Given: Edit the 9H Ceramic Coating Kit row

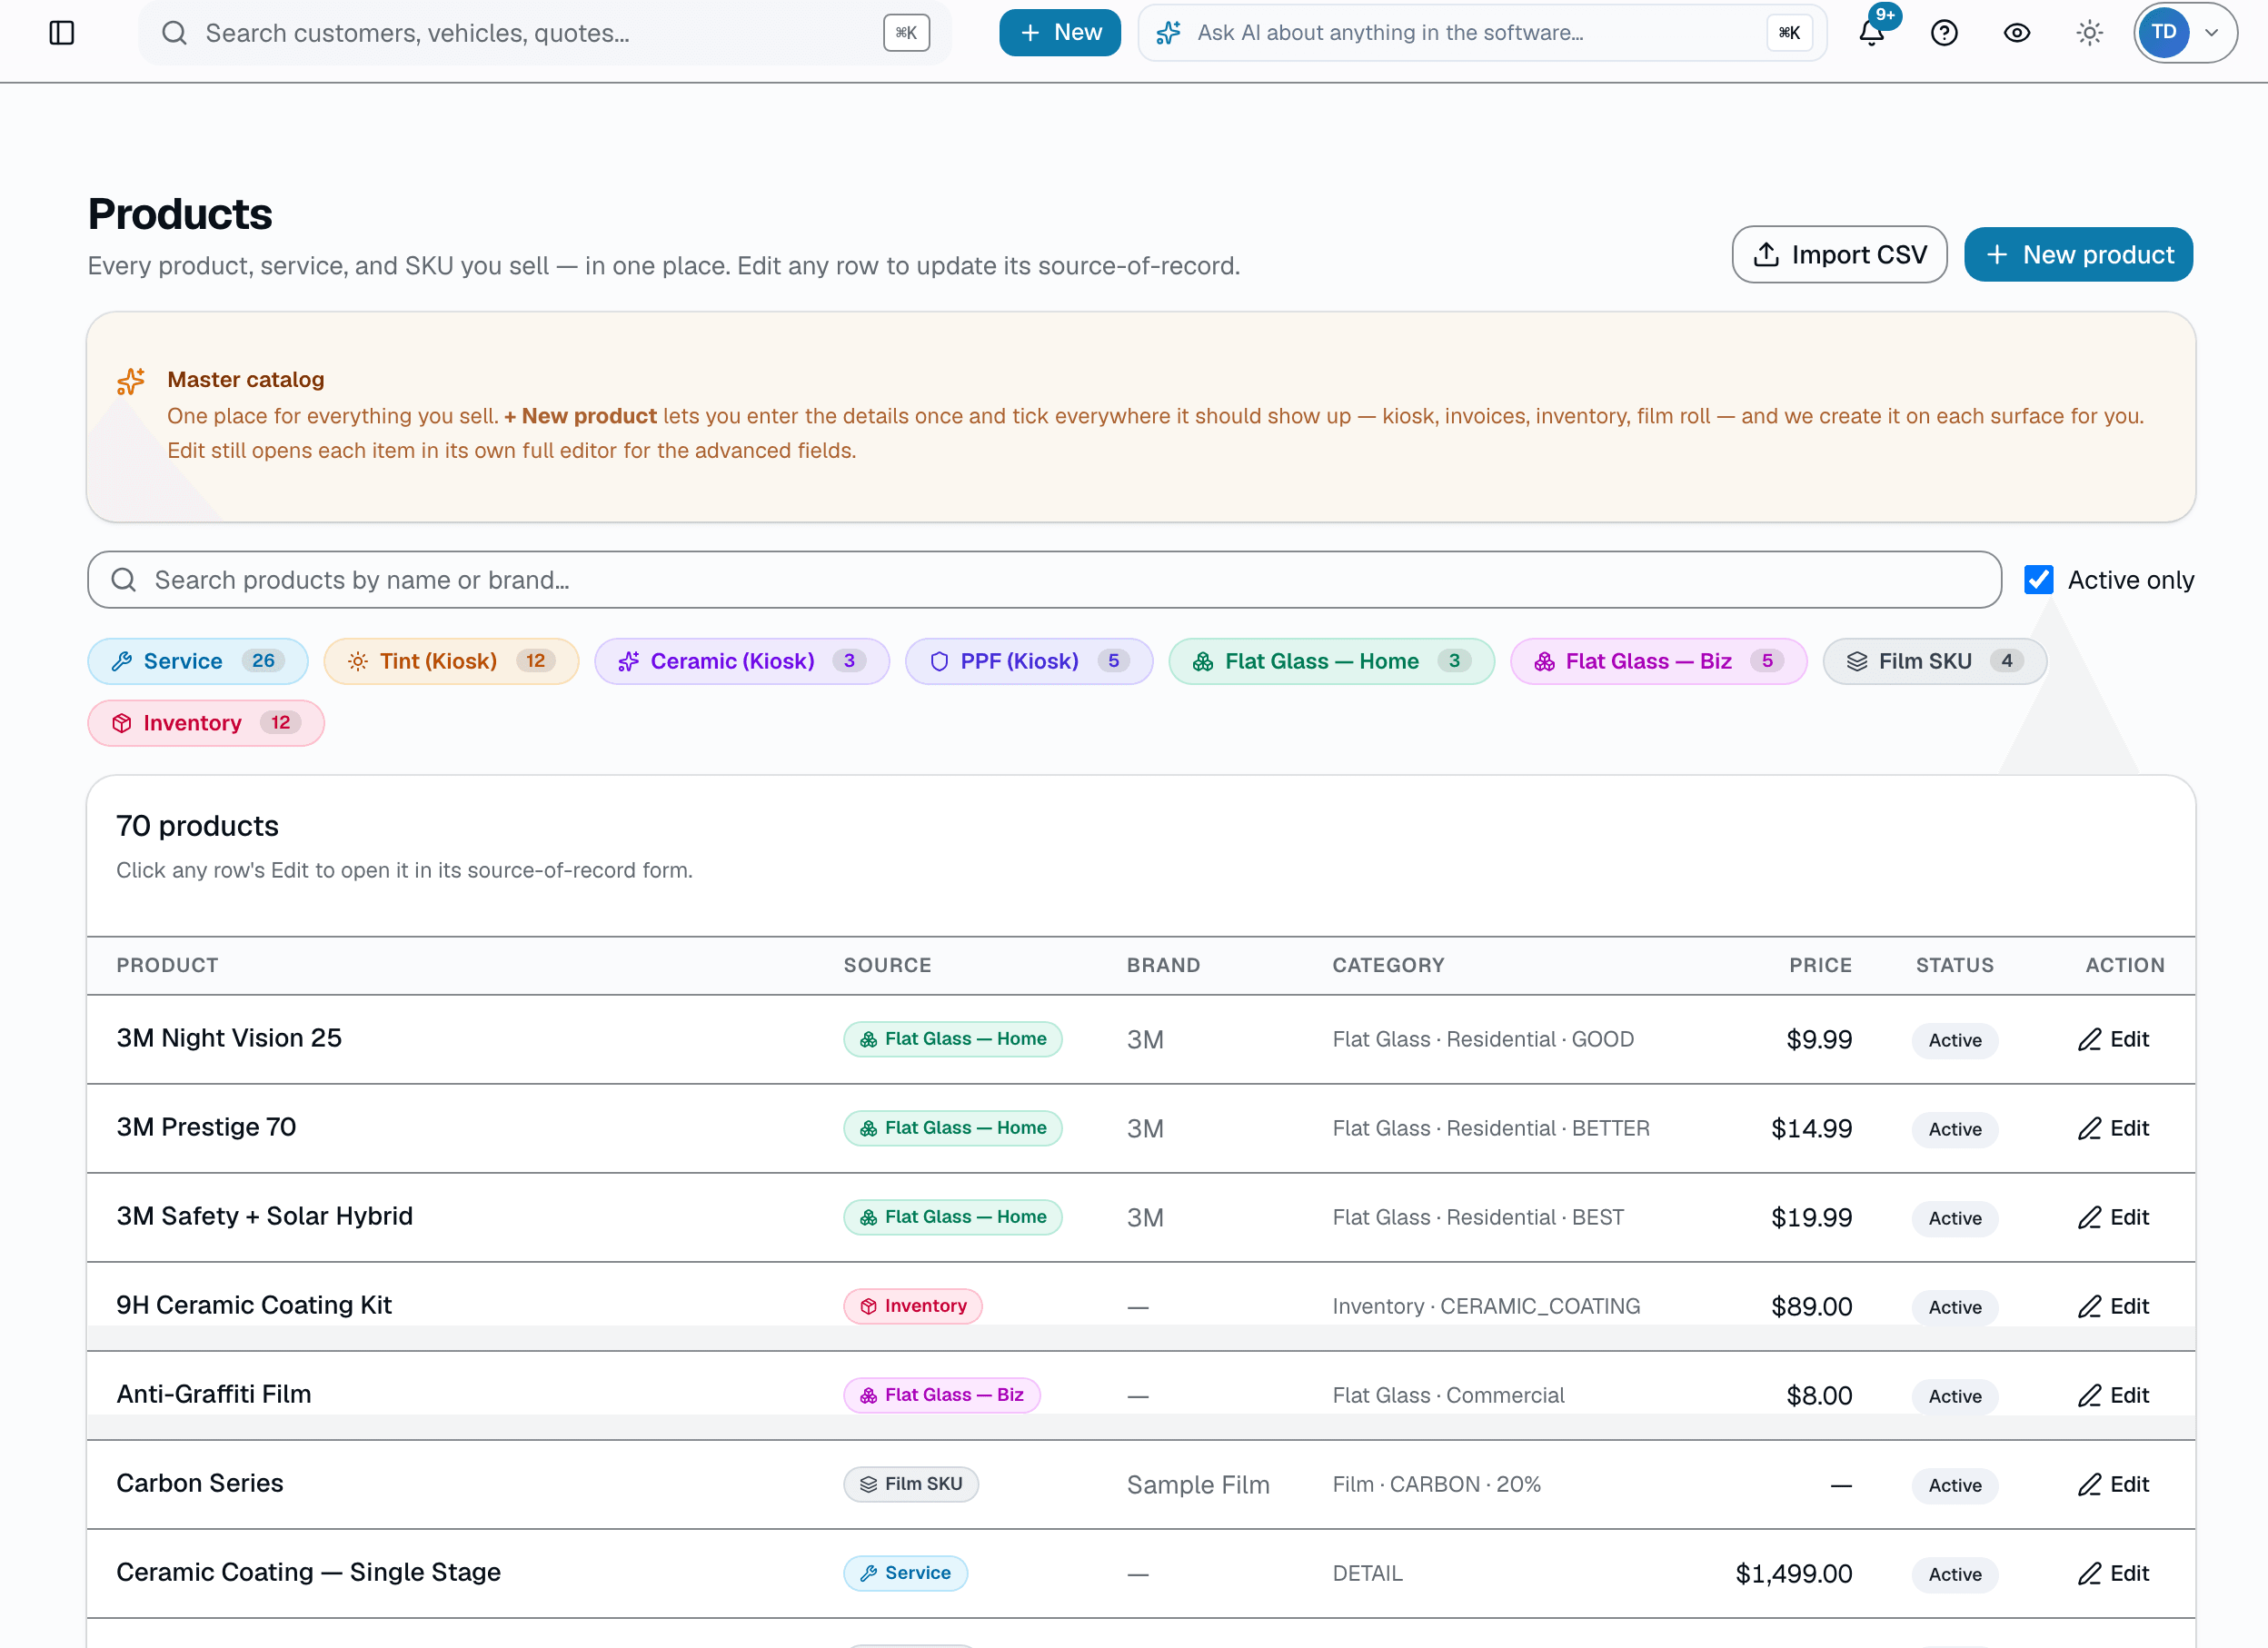Looking at the screenshot, I should coord(2113,1306).
